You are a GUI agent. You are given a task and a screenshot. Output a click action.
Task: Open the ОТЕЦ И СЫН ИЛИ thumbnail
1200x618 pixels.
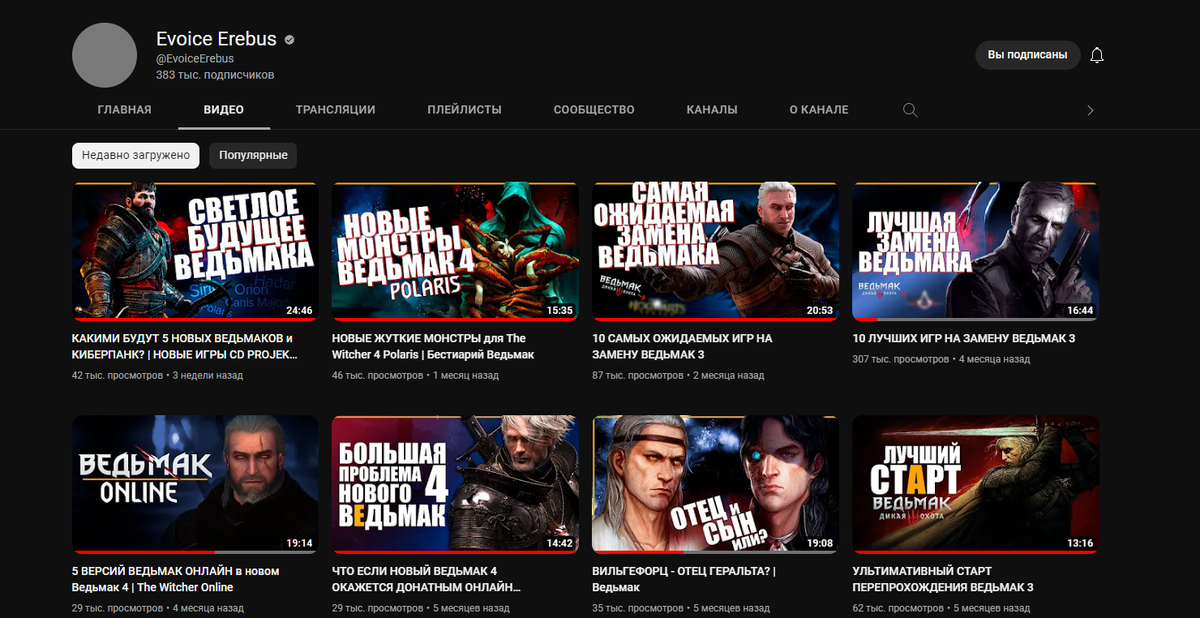click(x=715, y=485)
